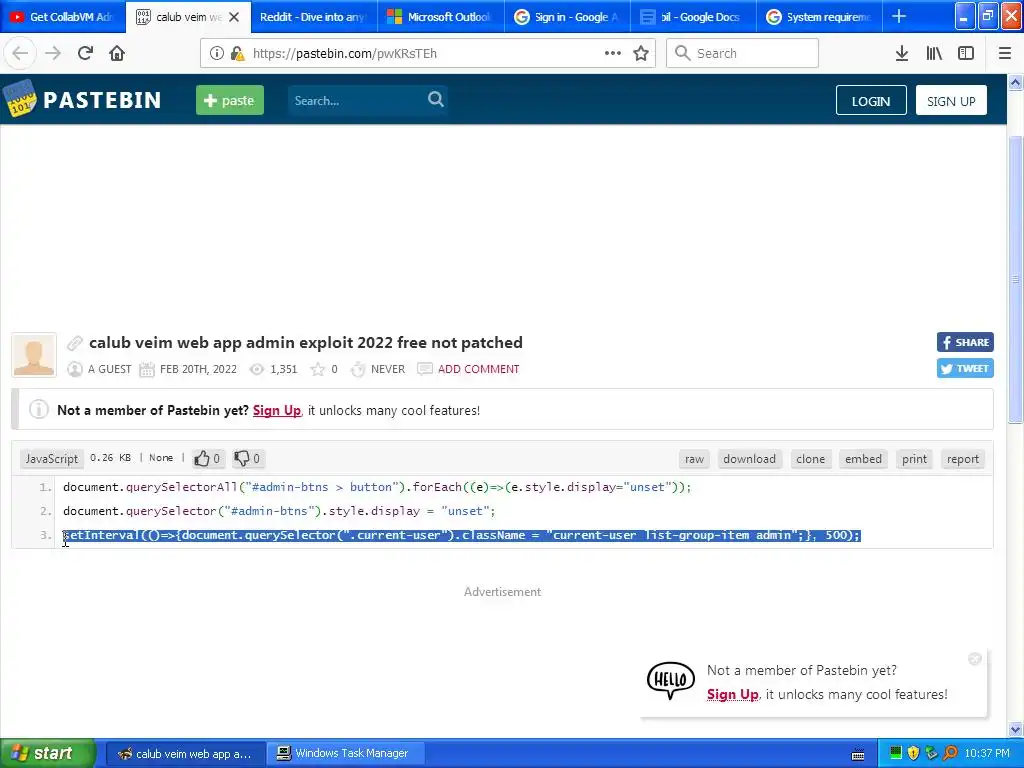Open page actions three-dot menu
Viewport: 1024px width, 768px height.
[613, 53]
